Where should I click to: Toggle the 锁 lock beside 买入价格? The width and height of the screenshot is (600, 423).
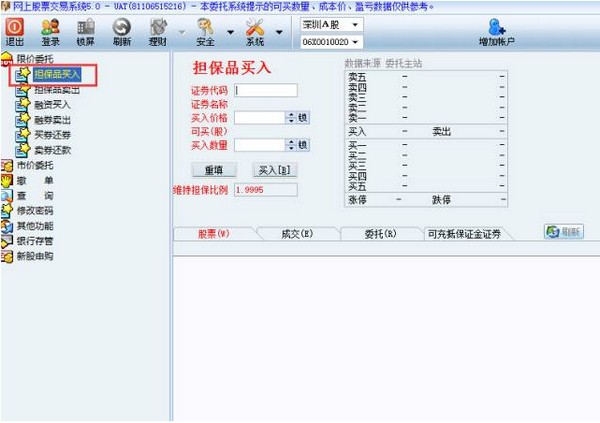(303, 117)
